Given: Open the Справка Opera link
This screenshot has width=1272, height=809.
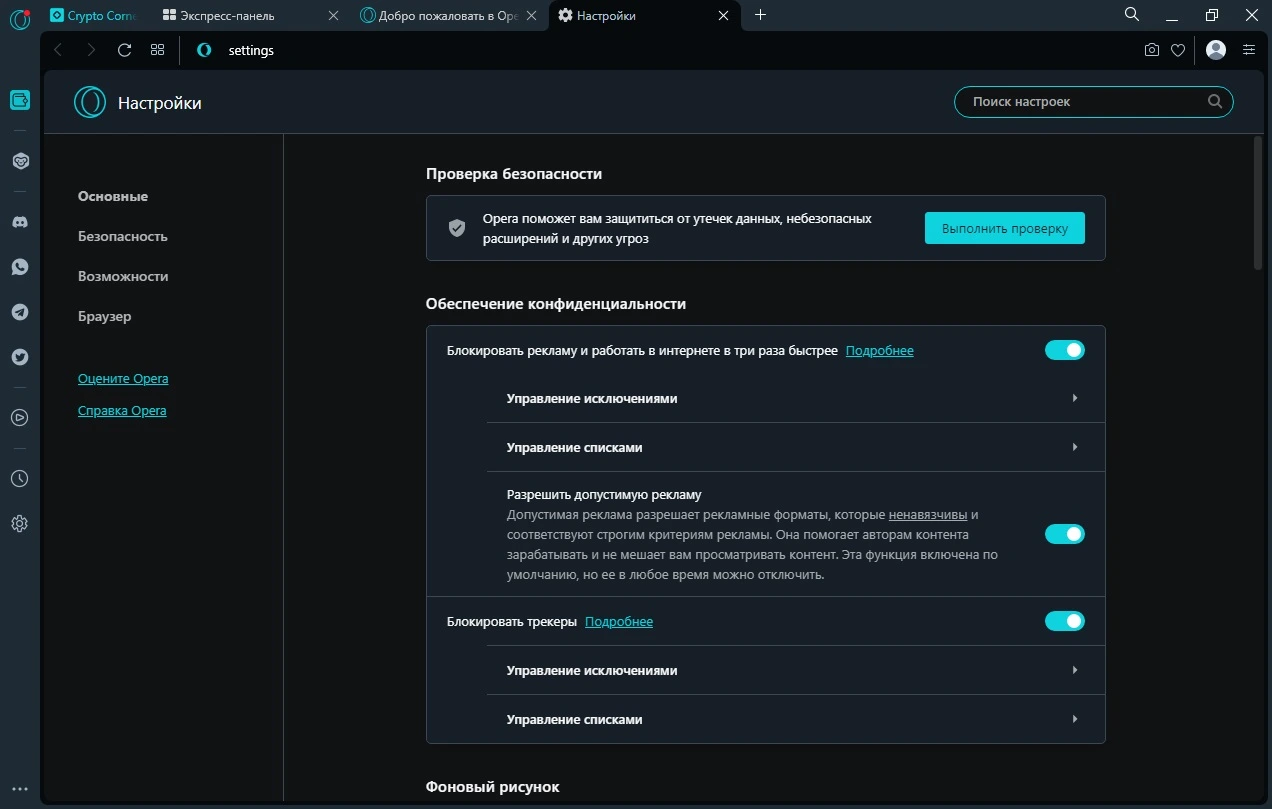Looking at the screenshot, I should (x=122, y=411).
